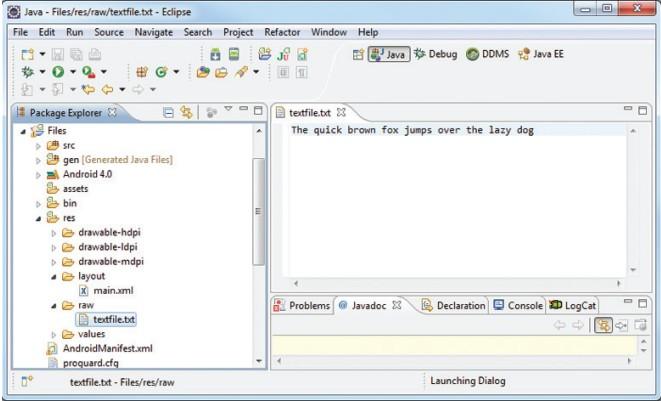This screenshot has height=401, width=661.
Task: Click the Save toolbar icon
Action: (58, 54)
